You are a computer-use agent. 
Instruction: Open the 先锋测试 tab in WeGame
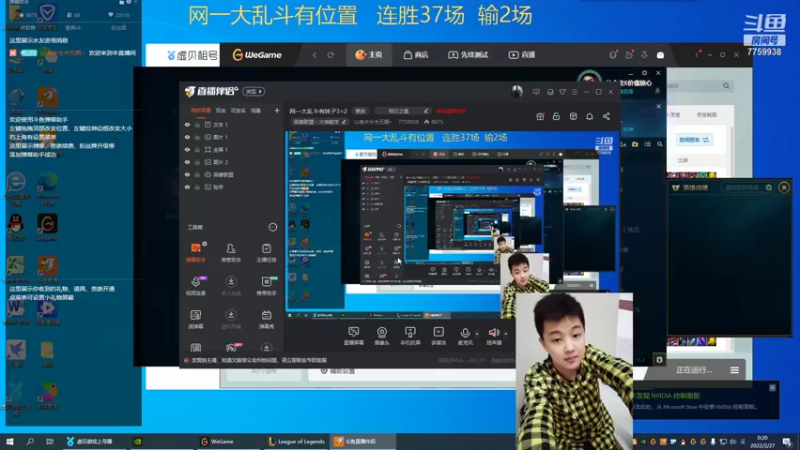[x=468, y=55]
